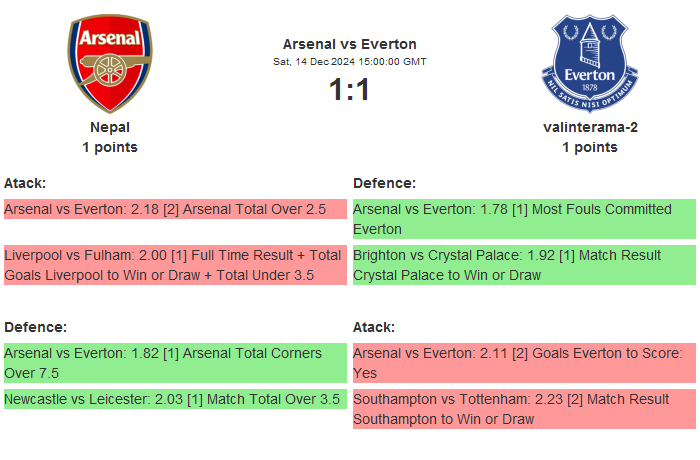Click the Arsenal vs Everton match title
The image size is (700, 460).
click(349, 44)
